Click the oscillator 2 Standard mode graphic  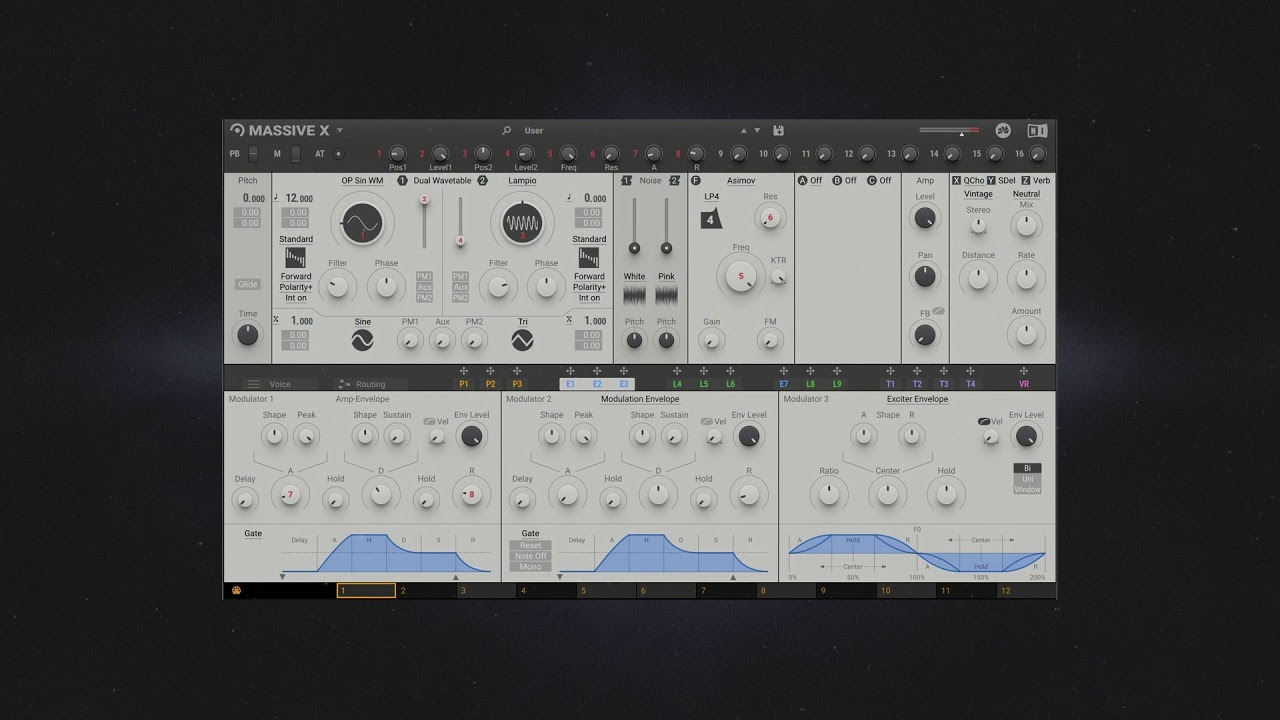589,258
